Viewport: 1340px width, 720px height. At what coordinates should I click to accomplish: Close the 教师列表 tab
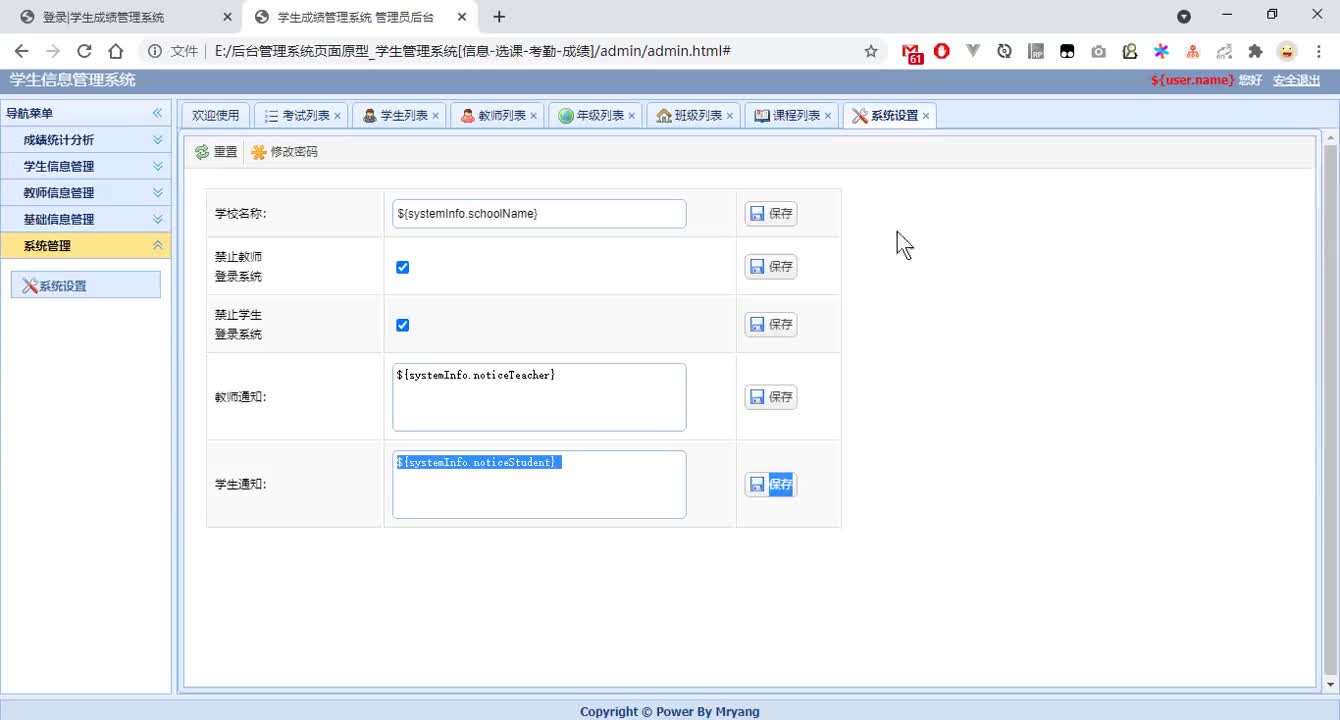point(533,116)
